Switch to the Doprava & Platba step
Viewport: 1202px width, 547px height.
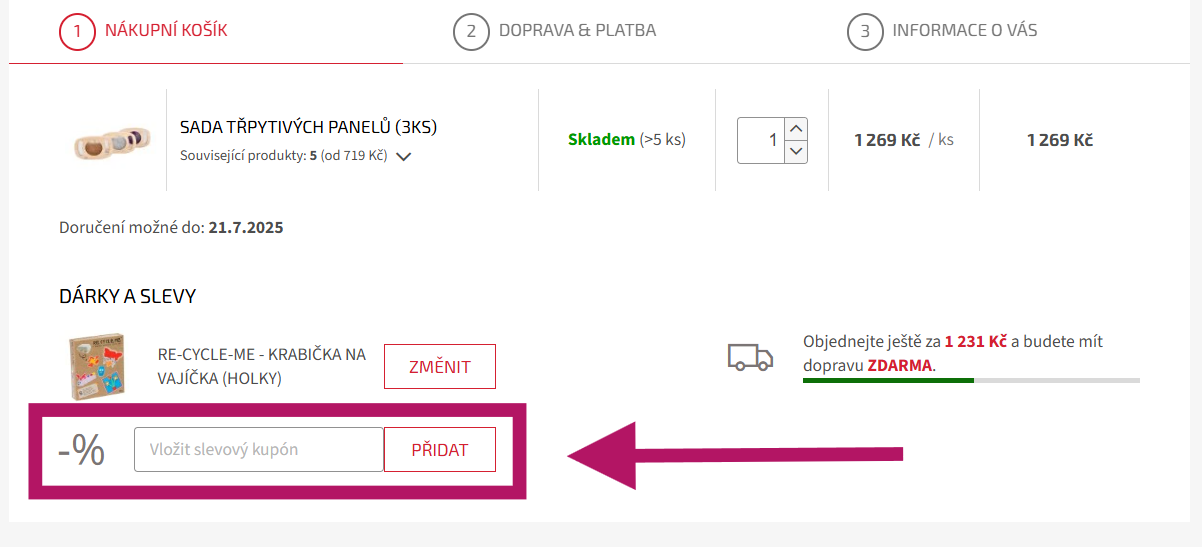tap(577, 30)
